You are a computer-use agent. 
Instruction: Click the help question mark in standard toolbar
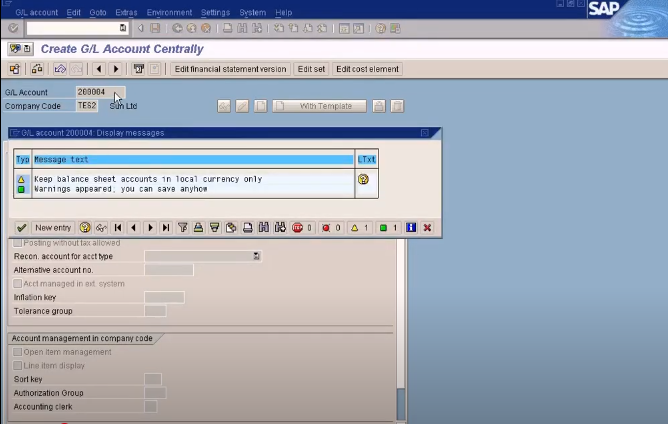coord(380,29)
